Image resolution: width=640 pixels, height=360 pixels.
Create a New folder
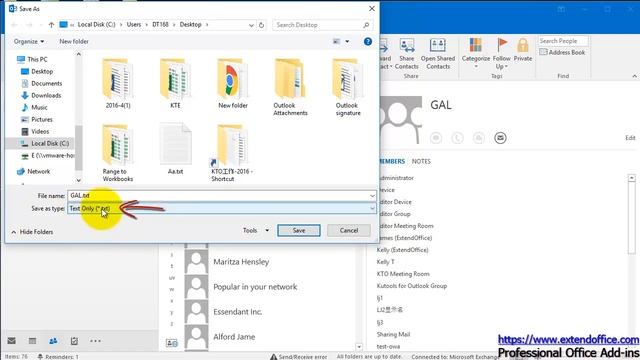point(74,42)
